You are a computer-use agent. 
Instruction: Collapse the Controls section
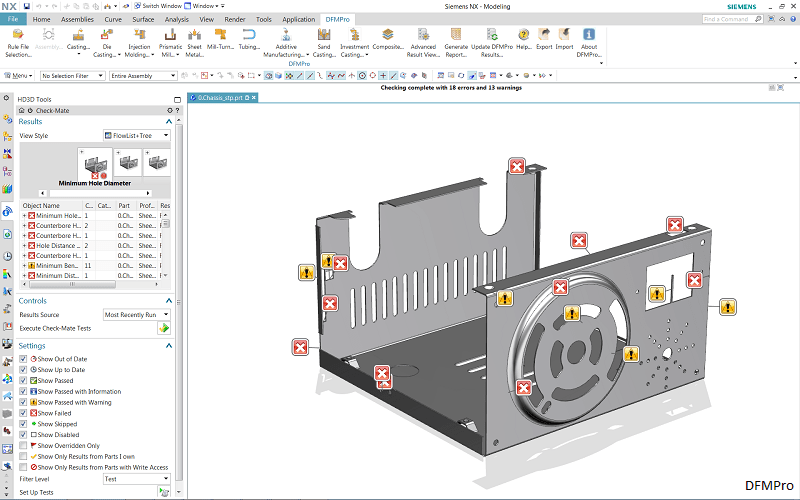point(169,301)
